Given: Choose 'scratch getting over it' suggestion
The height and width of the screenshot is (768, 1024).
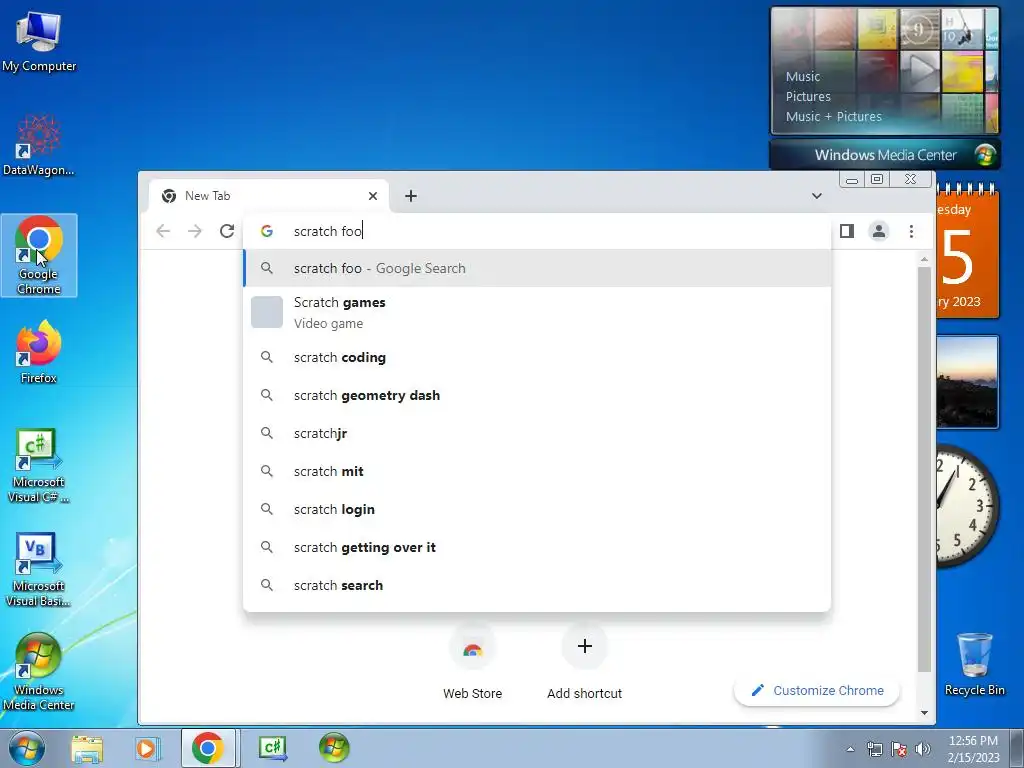Looking at the screenshot, I should click(537, 547).
